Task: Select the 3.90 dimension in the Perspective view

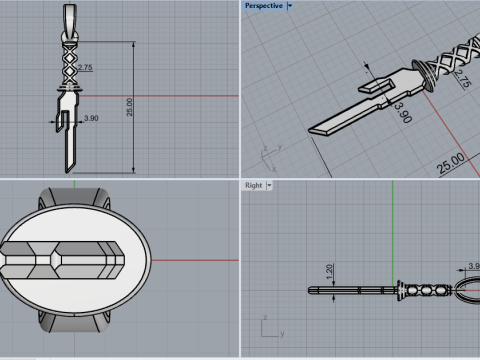Action: 403,112
